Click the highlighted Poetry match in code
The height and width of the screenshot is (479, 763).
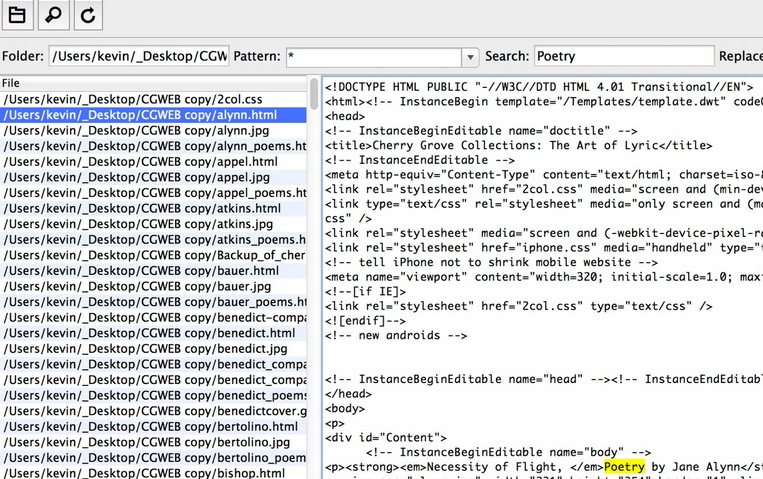click(x=624, y=467)
